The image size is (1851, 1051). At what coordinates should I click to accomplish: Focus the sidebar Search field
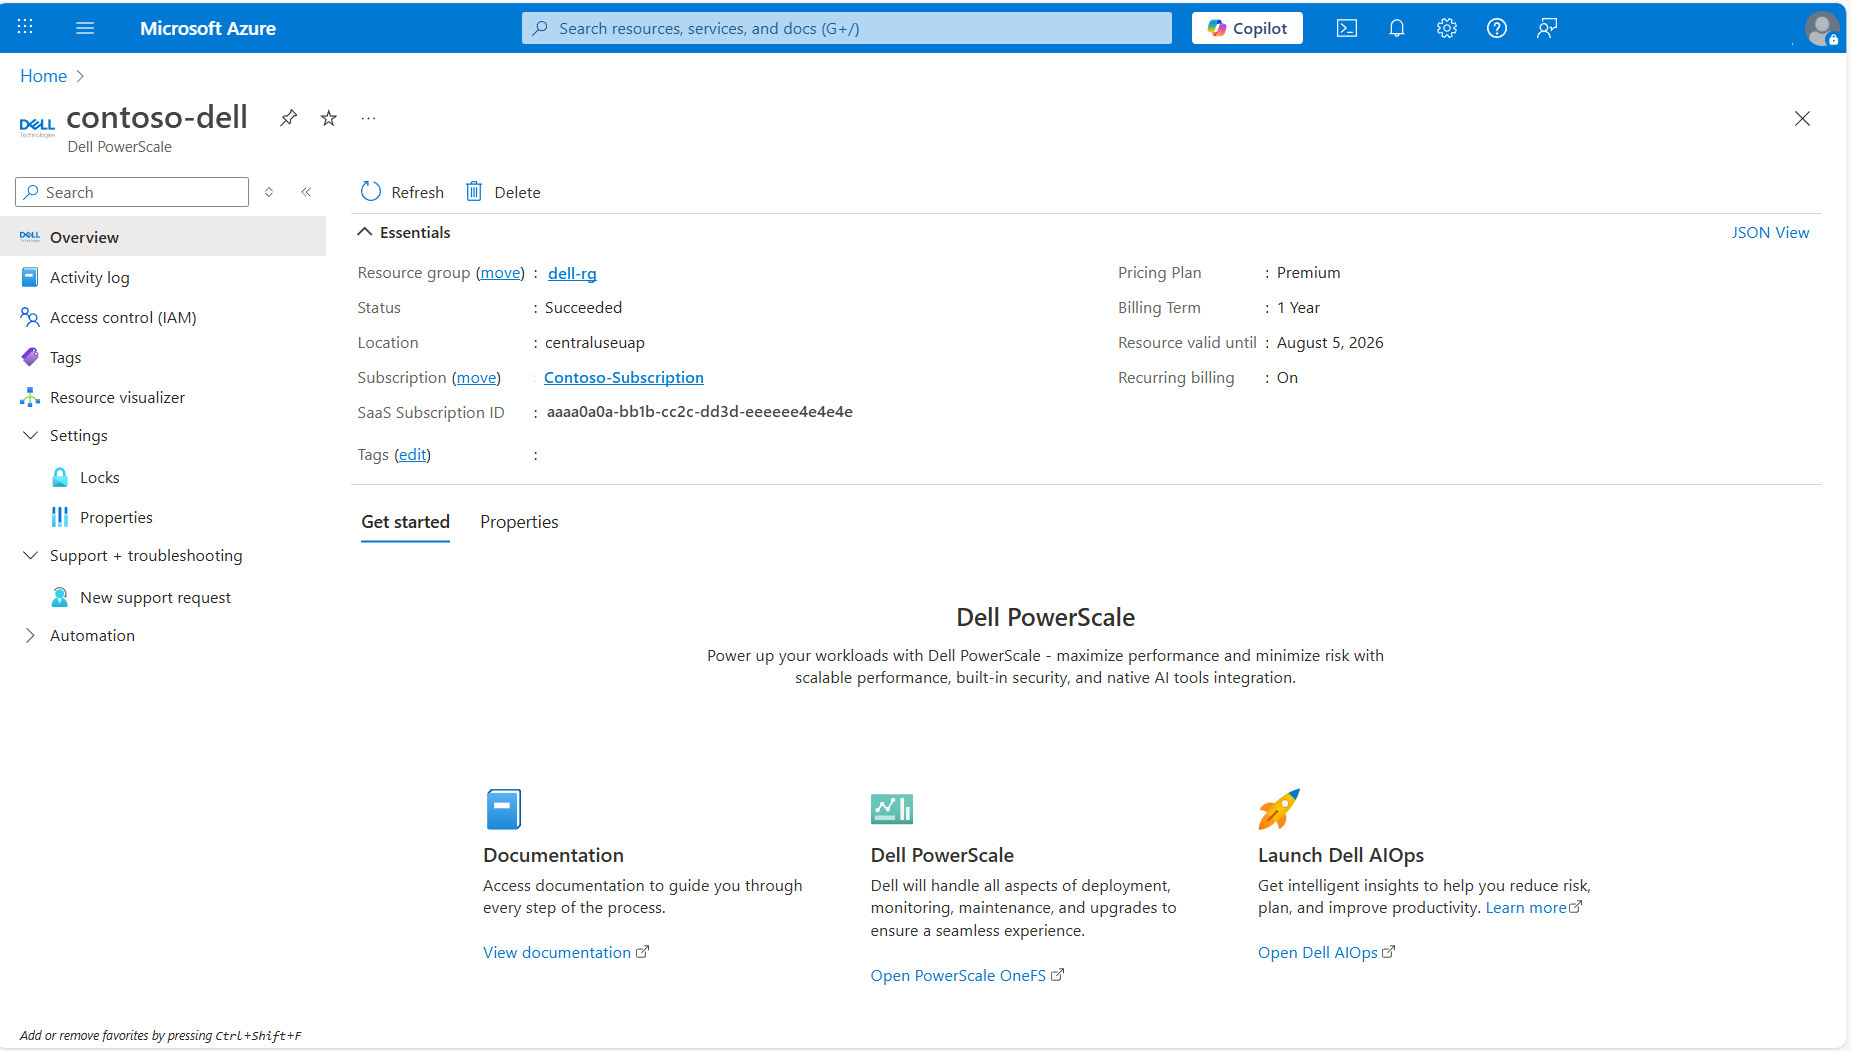(132, 192)
